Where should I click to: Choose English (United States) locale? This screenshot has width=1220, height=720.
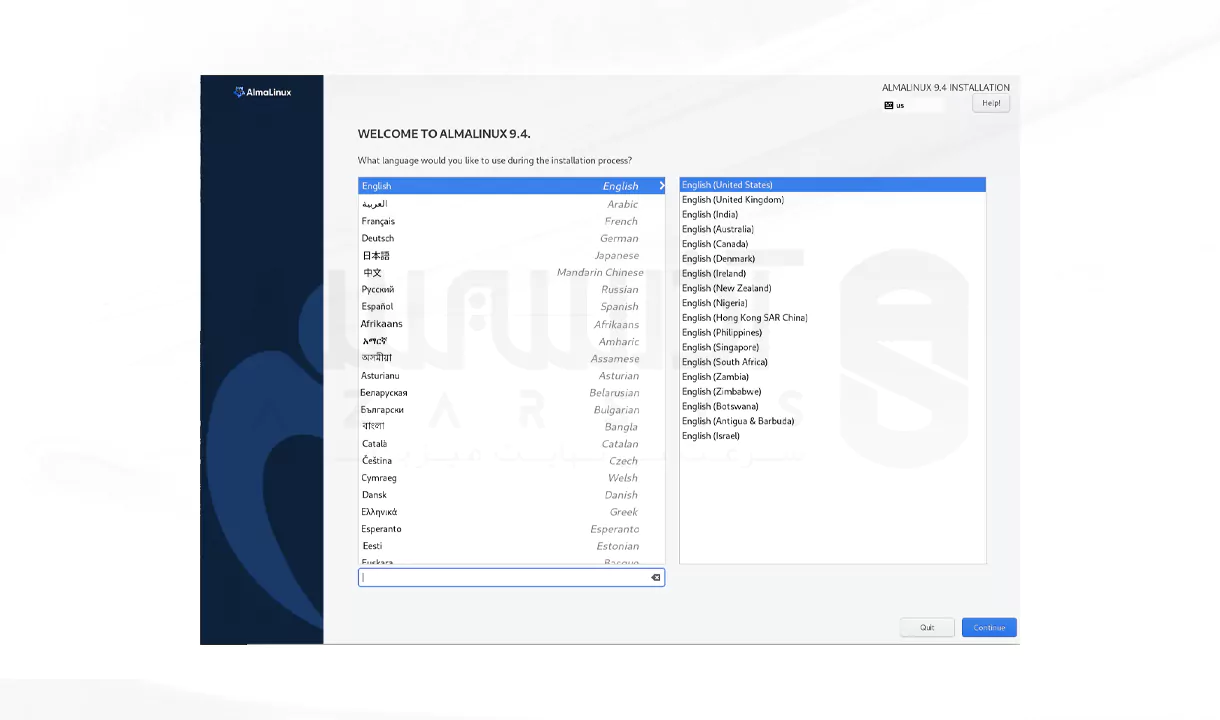(x=832, y=185)
